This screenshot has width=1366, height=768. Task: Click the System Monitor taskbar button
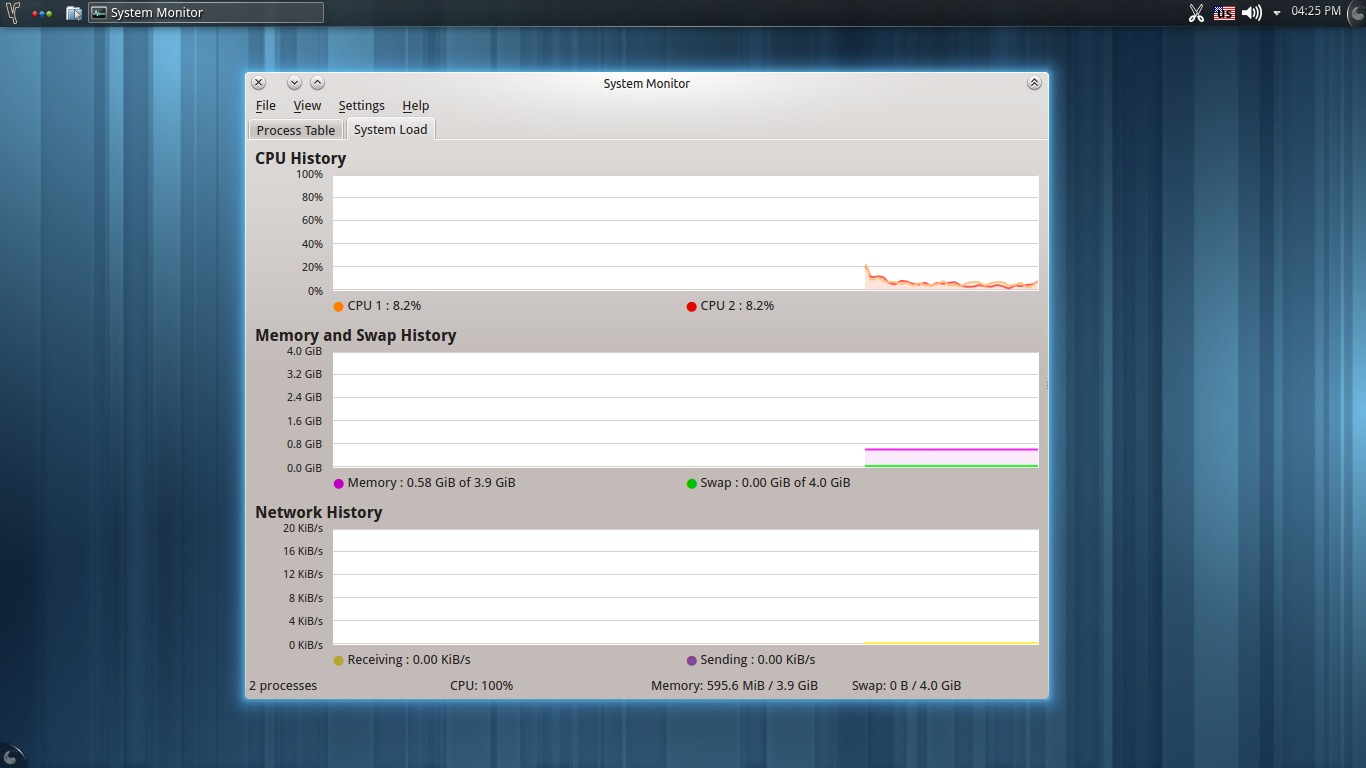tap(206, 13)
